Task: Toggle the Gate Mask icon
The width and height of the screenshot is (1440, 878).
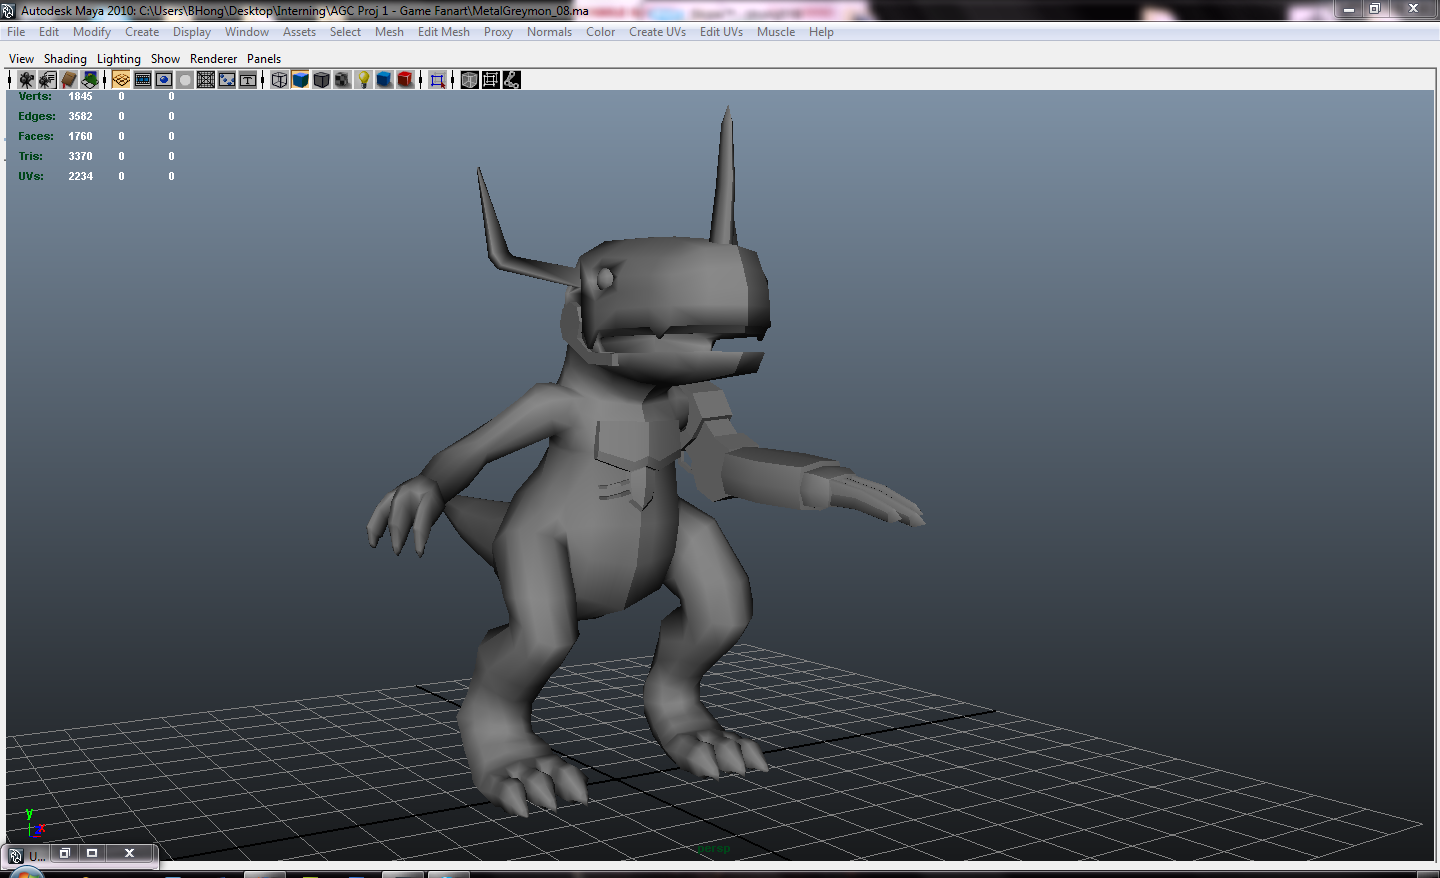Action: [x=185, y=80]
